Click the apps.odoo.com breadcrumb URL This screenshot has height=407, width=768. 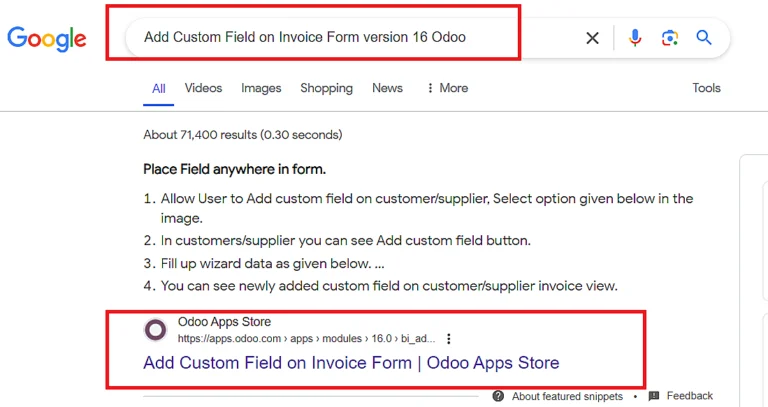click(306, 338)
